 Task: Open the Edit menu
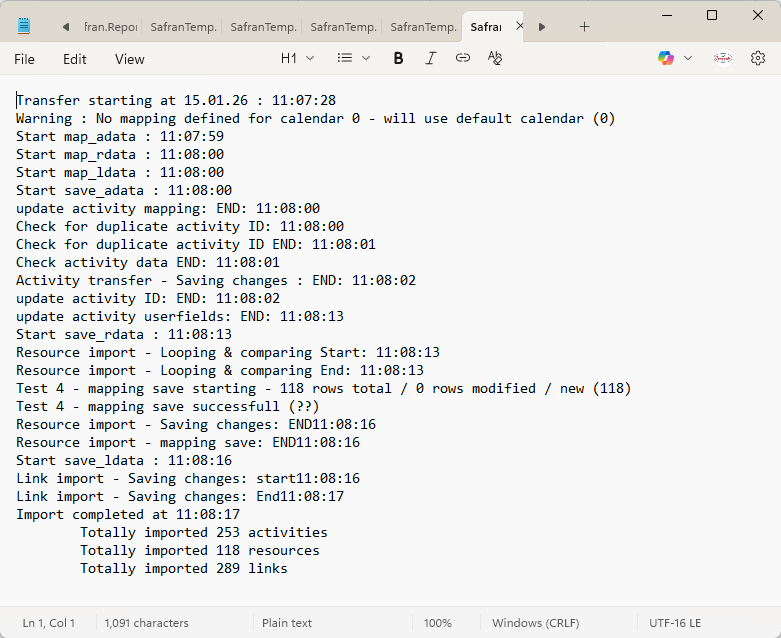75,59
